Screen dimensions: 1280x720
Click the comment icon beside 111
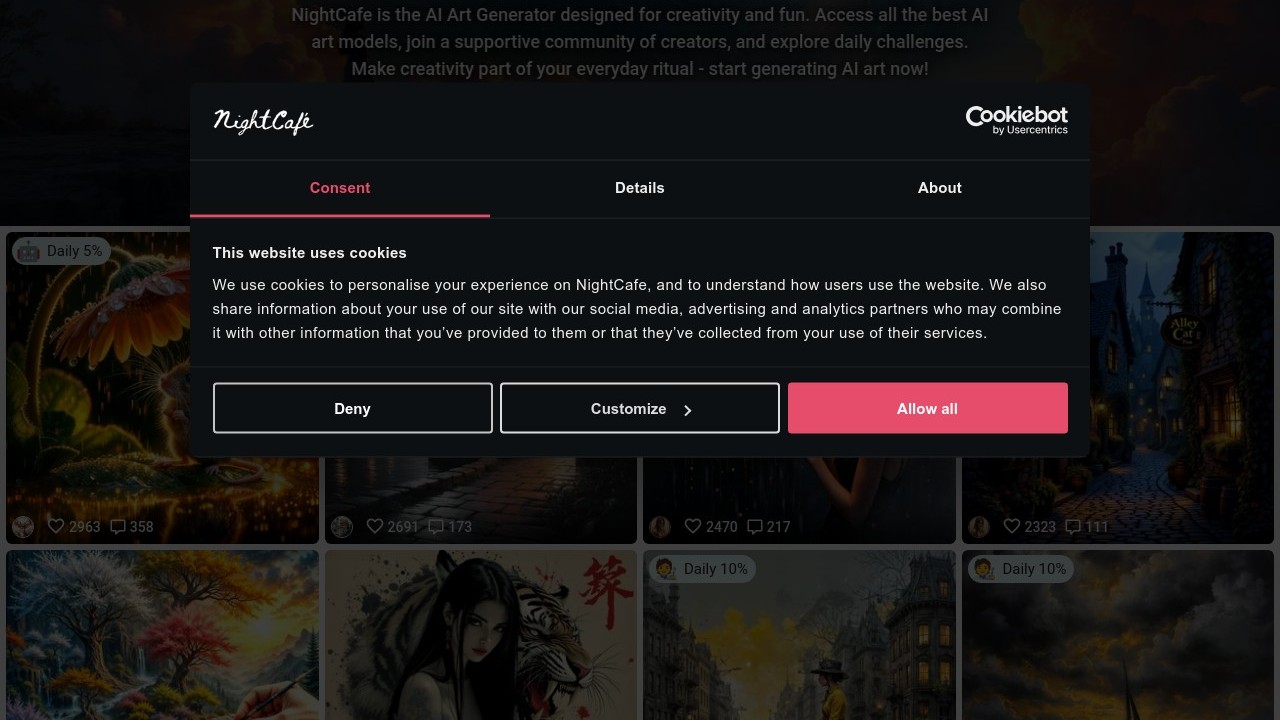[x=1073, y=526]
